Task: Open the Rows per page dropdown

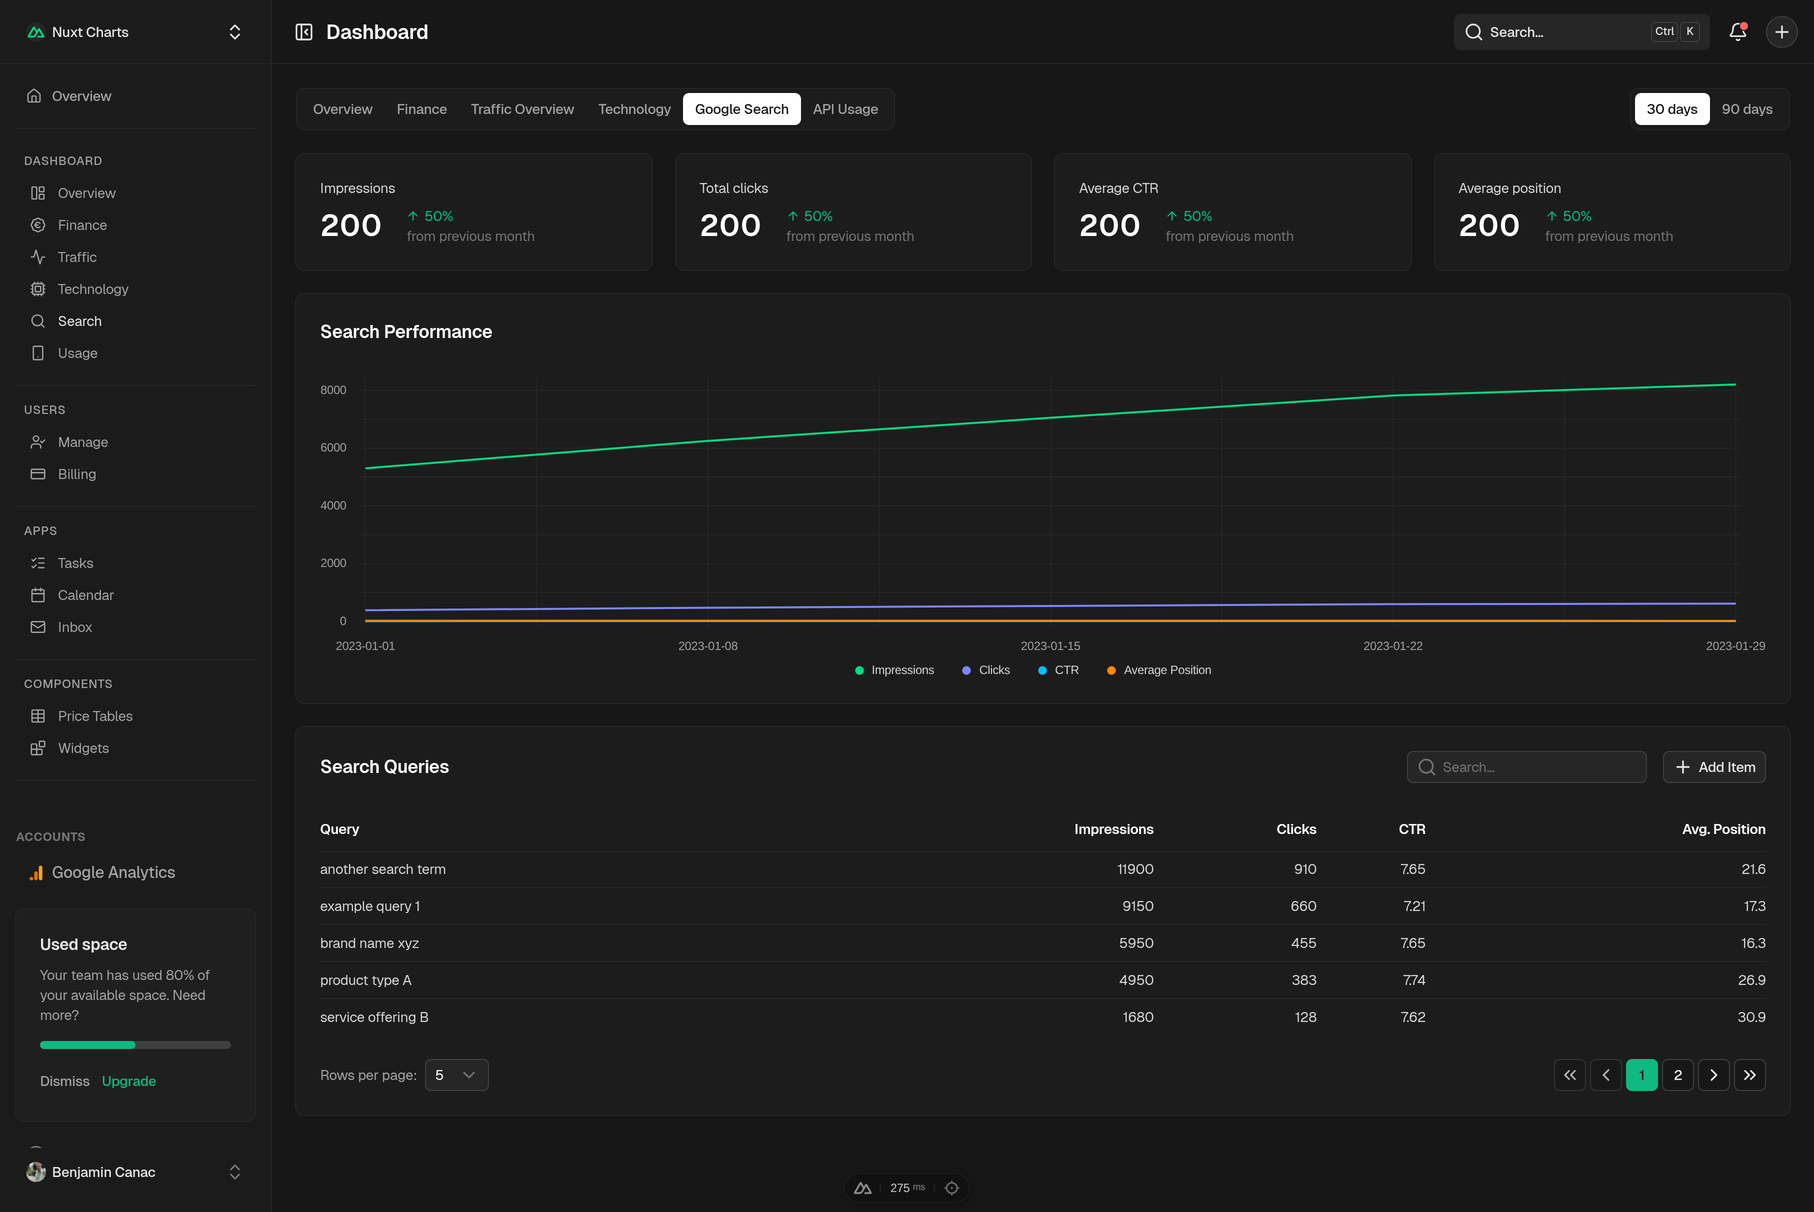Action: tap(456, 1075)
